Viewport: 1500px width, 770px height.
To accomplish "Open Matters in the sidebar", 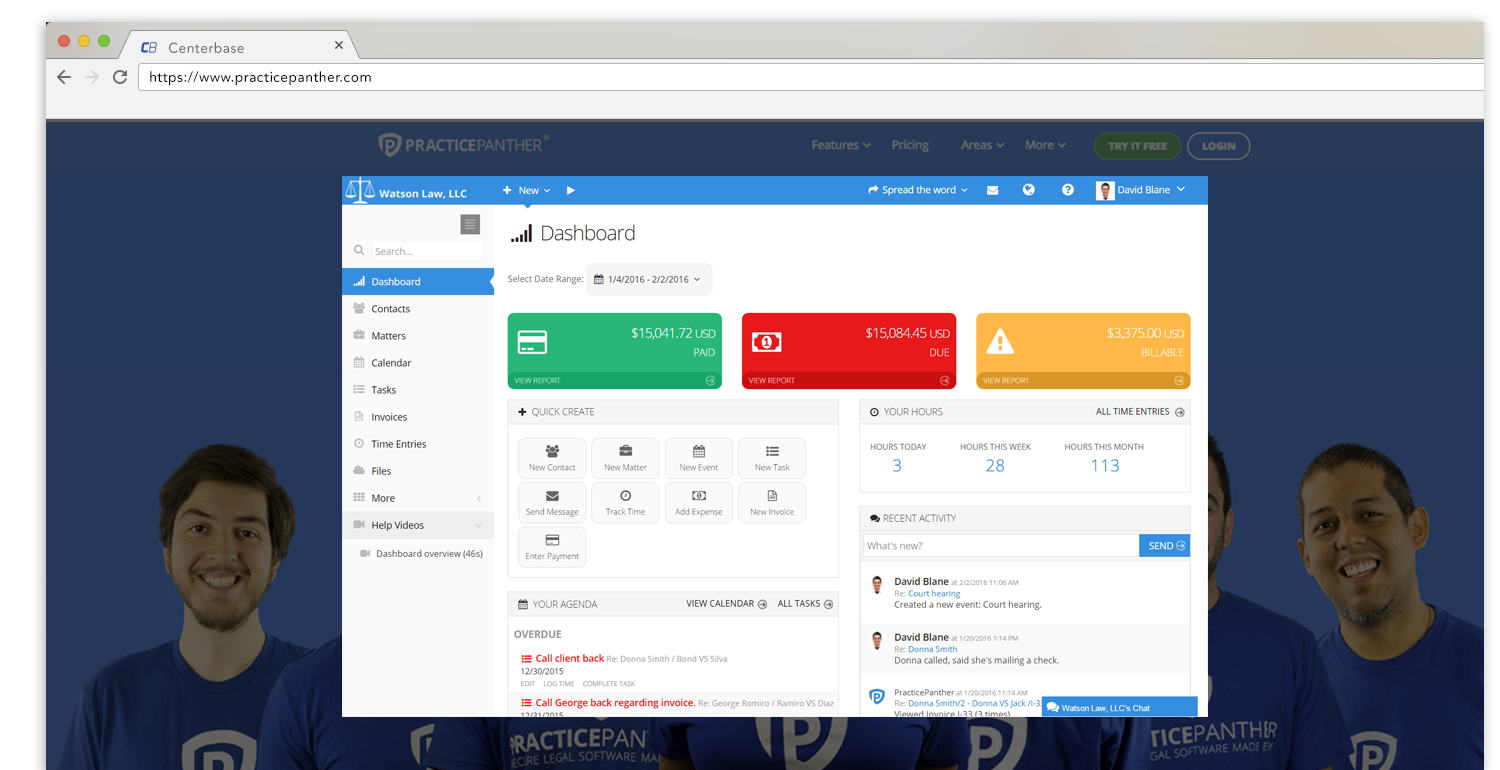I will click(388, 336).
